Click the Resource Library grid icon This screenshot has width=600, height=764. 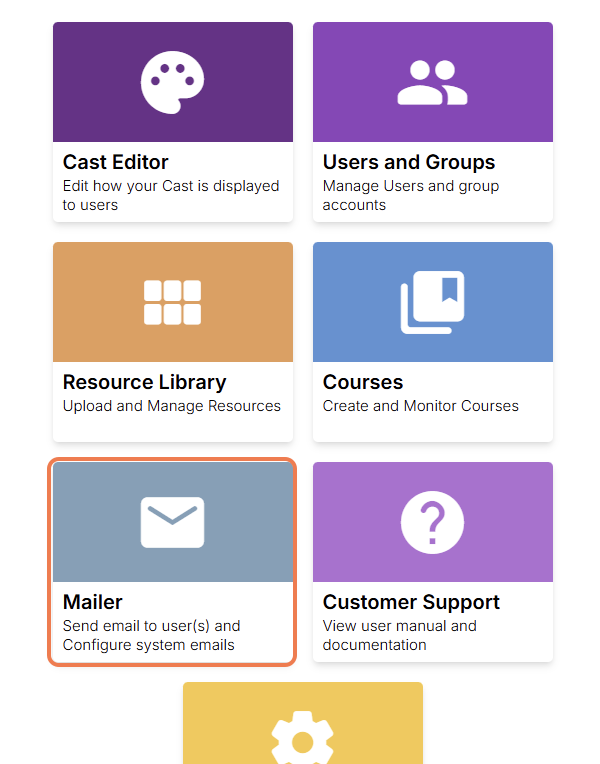pos(172,302)
